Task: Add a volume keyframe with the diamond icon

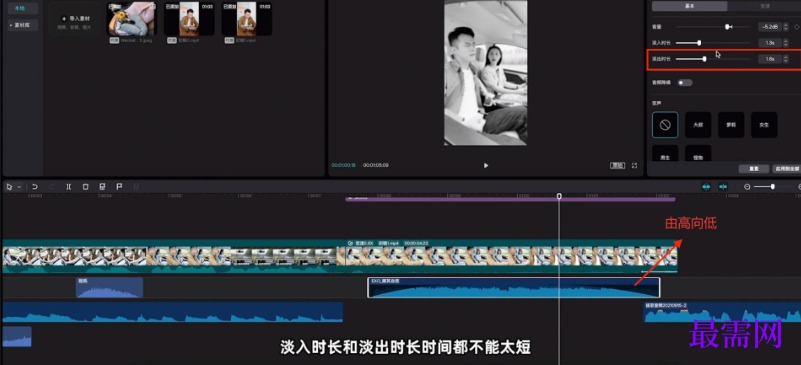Action: 796,27
